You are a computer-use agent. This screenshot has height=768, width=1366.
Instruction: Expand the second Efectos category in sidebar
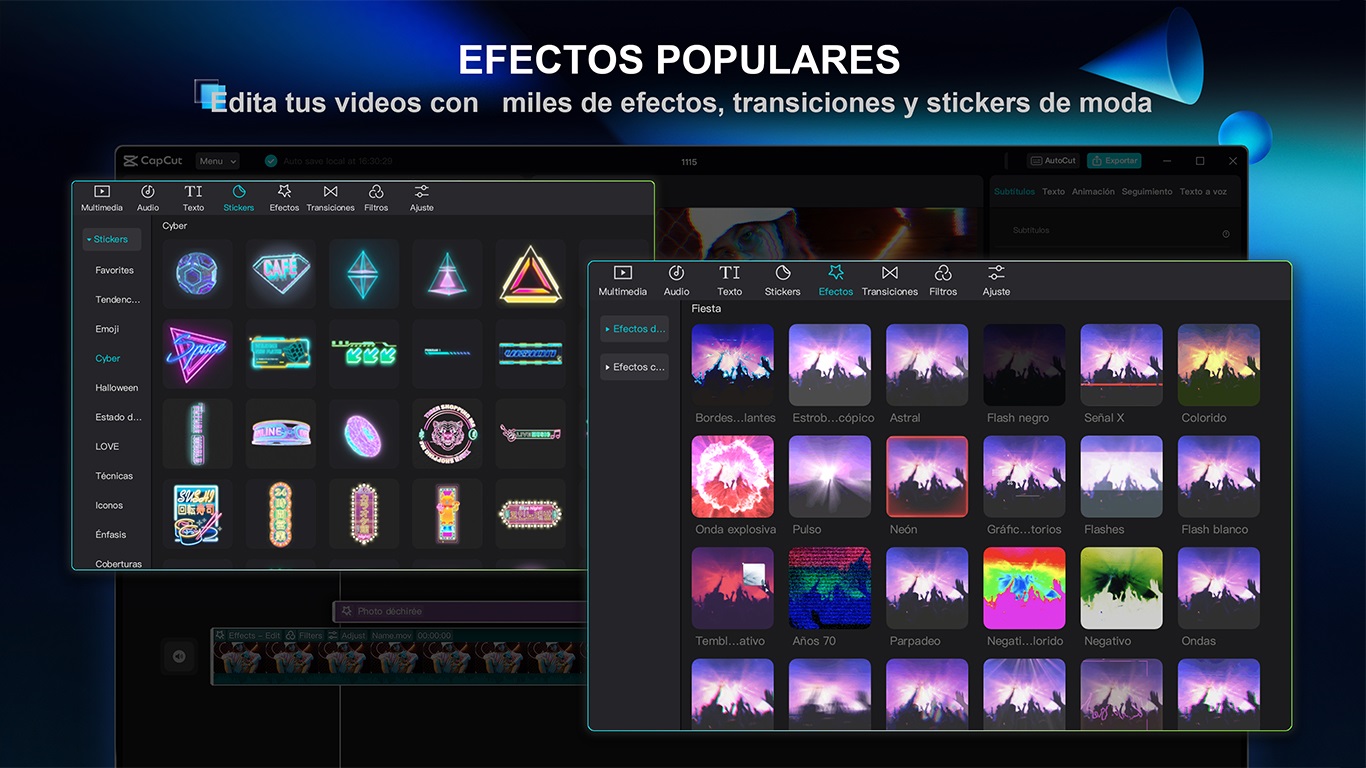click(635, 367)
